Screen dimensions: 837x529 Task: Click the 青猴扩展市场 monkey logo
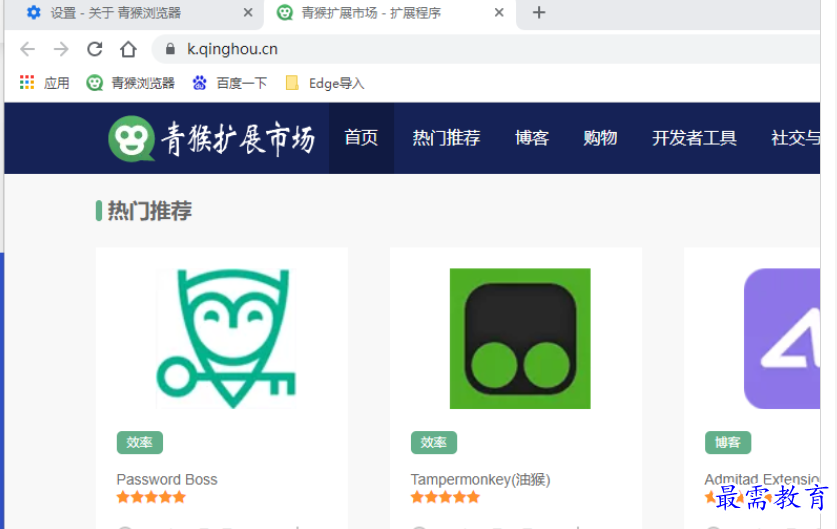(131, 138)
